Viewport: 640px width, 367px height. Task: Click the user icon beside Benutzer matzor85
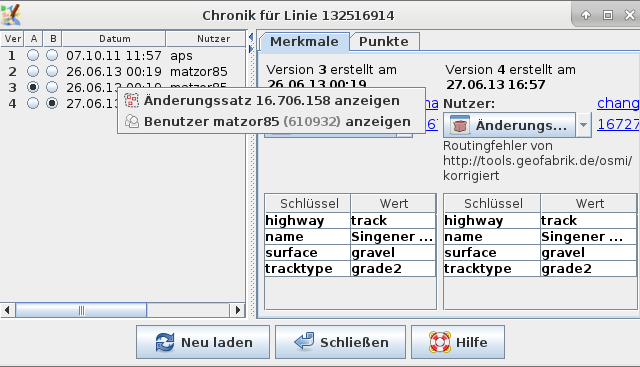click(x=132, y=122)
